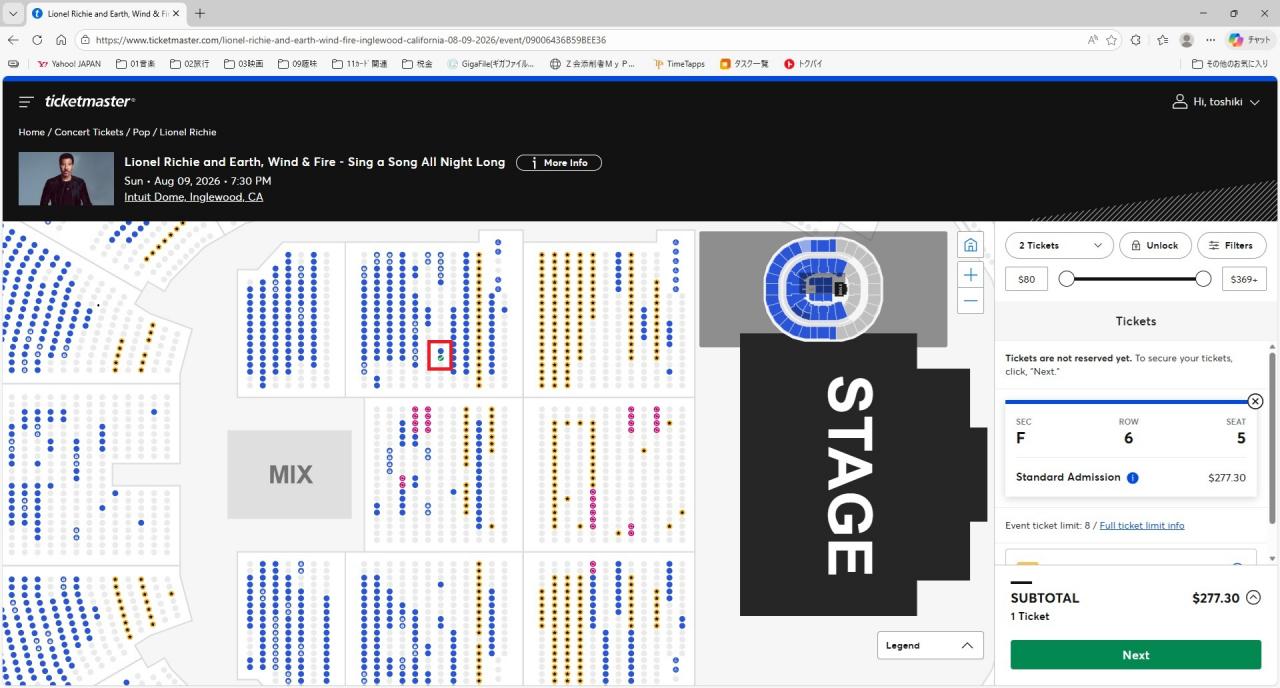Click the $80 minimum price field
Screen dimensions: 1280x688
click(x=1026, y=279)
